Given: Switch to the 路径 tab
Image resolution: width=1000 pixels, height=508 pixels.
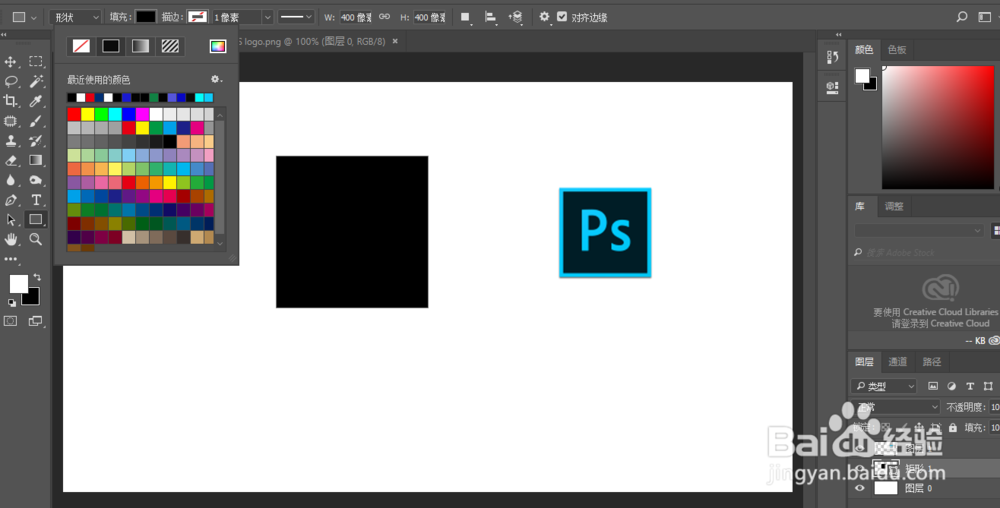Looking at the screenshot, I should tap(932, 362).
